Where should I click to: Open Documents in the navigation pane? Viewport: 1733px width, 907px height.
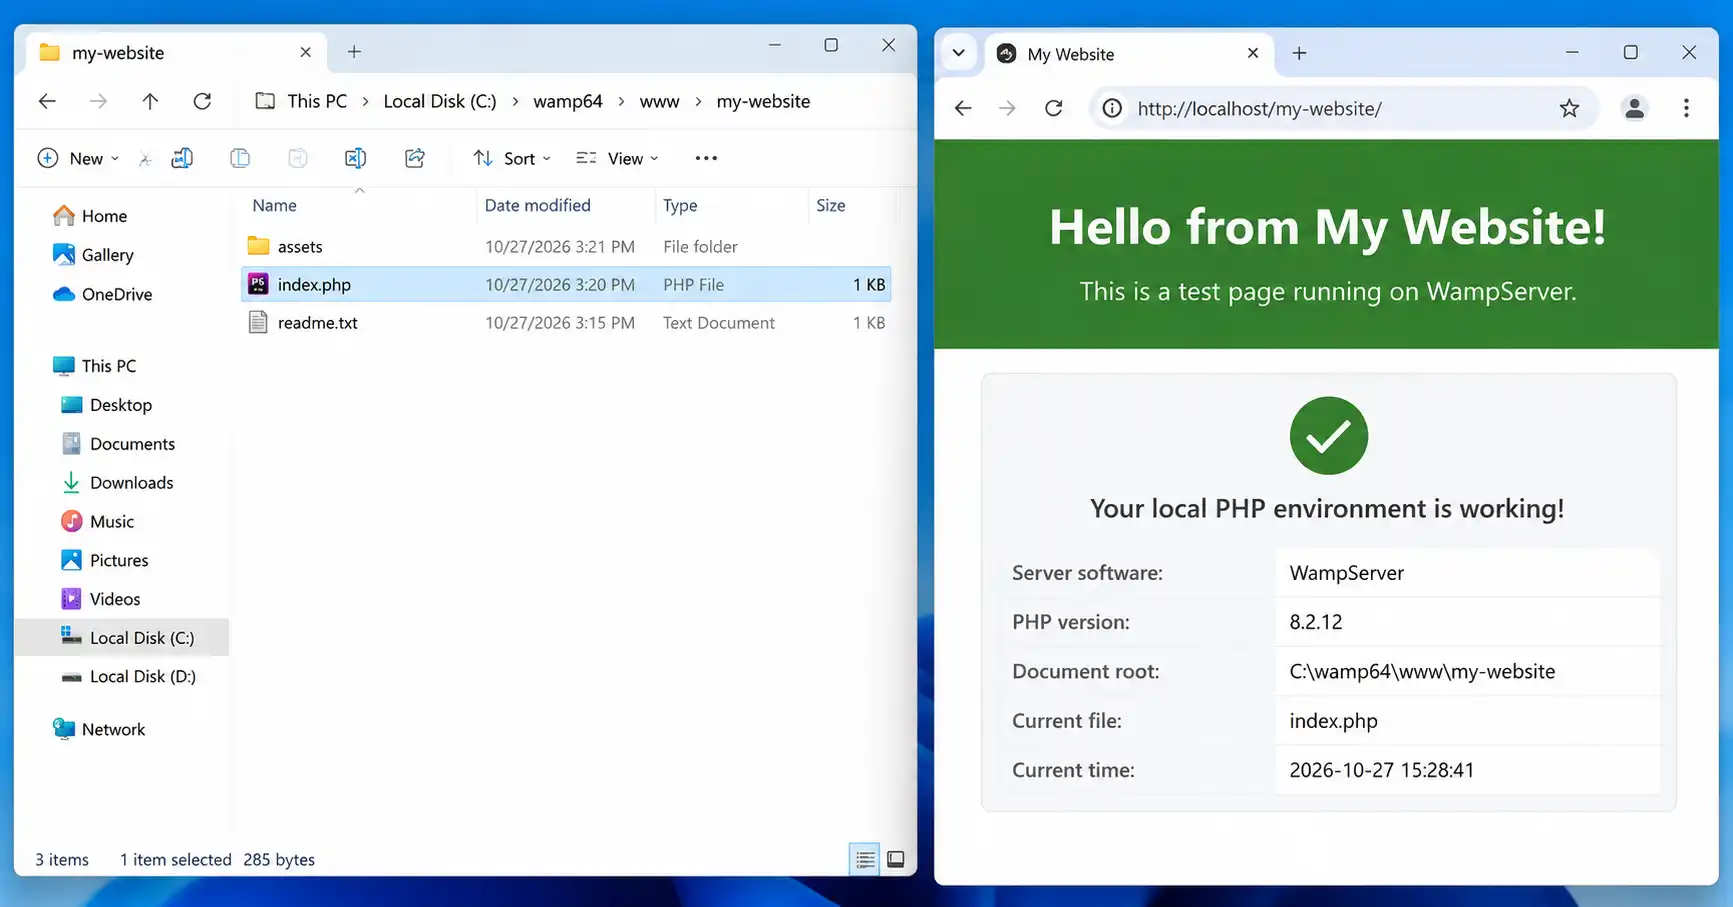tap(118, 444)
